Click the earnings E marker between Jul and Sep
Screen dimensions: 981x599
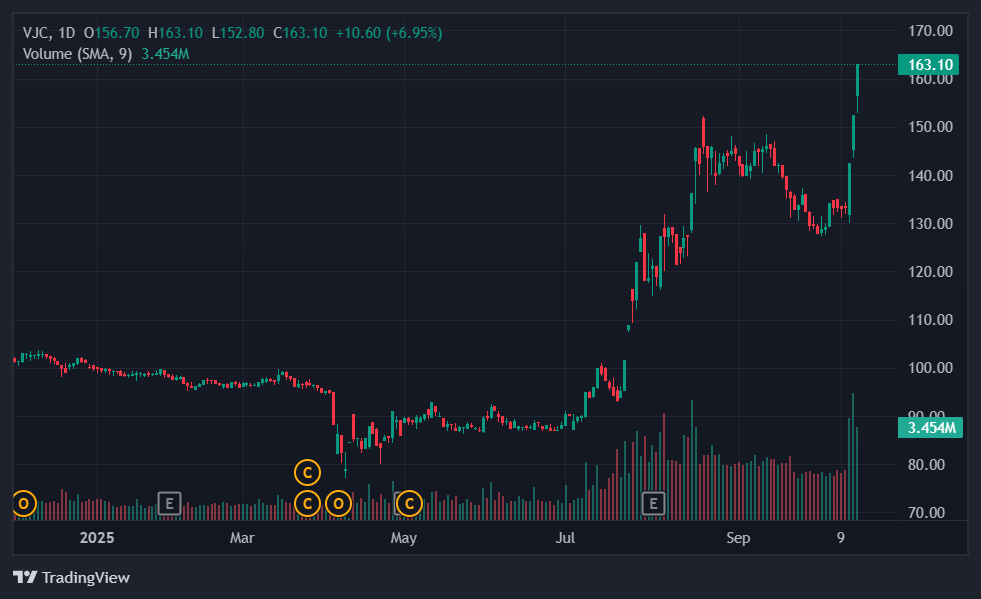pos(655,502)
